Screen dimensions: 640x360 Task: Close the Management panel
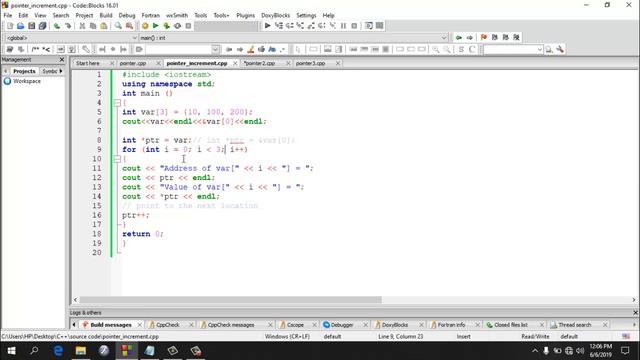(x=62, y=60)
